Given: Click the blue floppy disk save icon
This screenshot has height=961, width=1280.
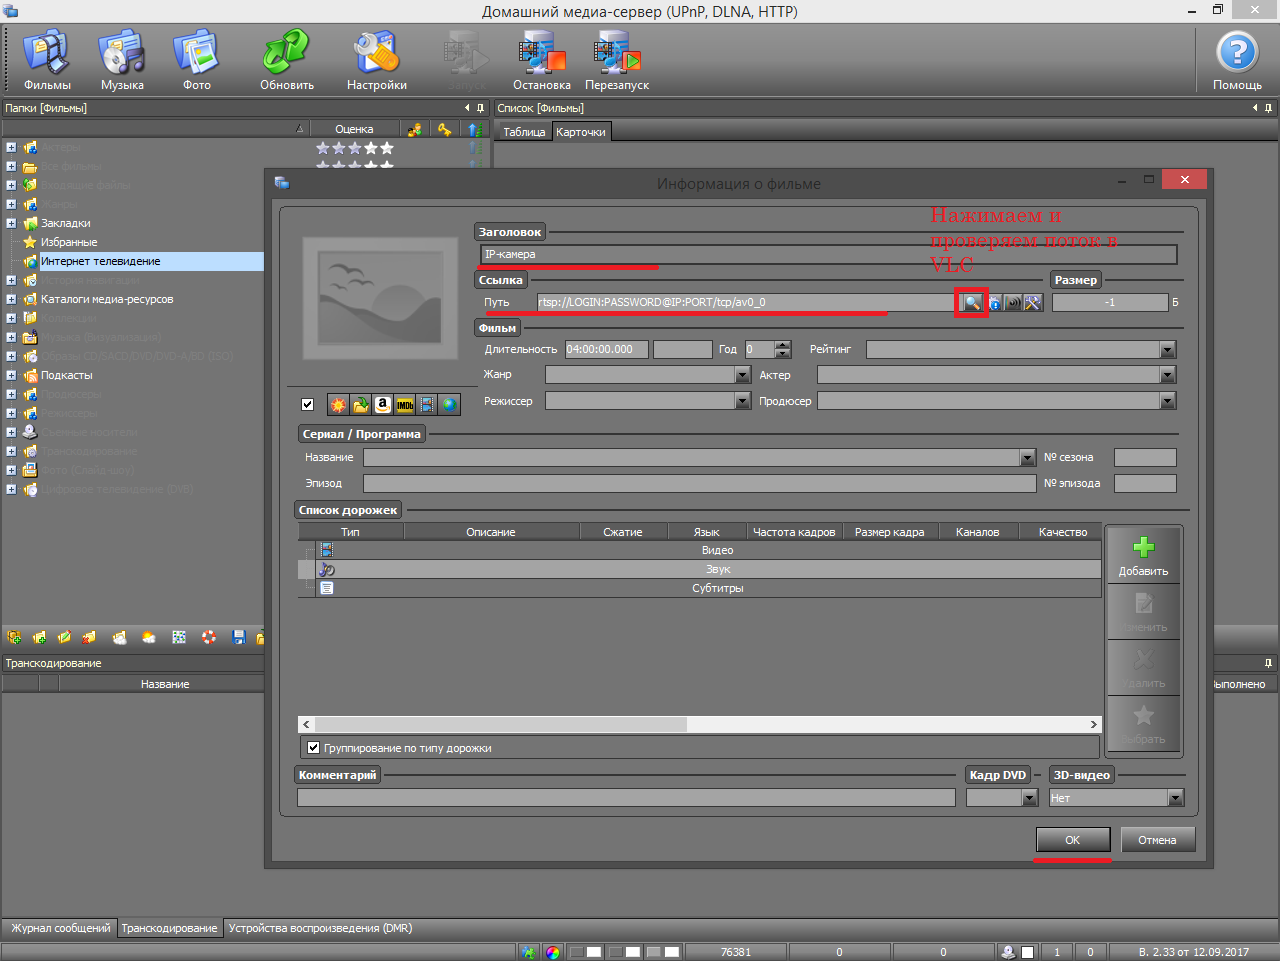Looking at the screenshot, I should (x=239, y=637).
